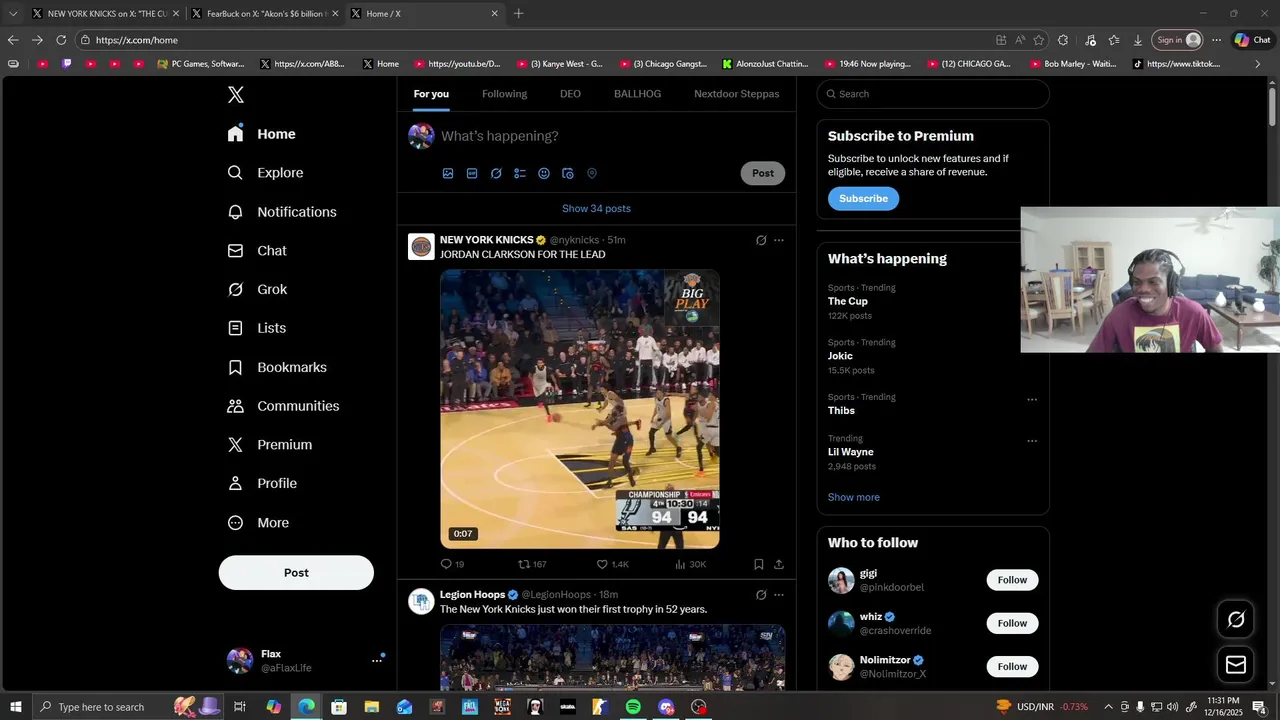This screenshot has width=1280, height=720.
Task: Switch to the DEO tab
Action: tap(570, 94)
